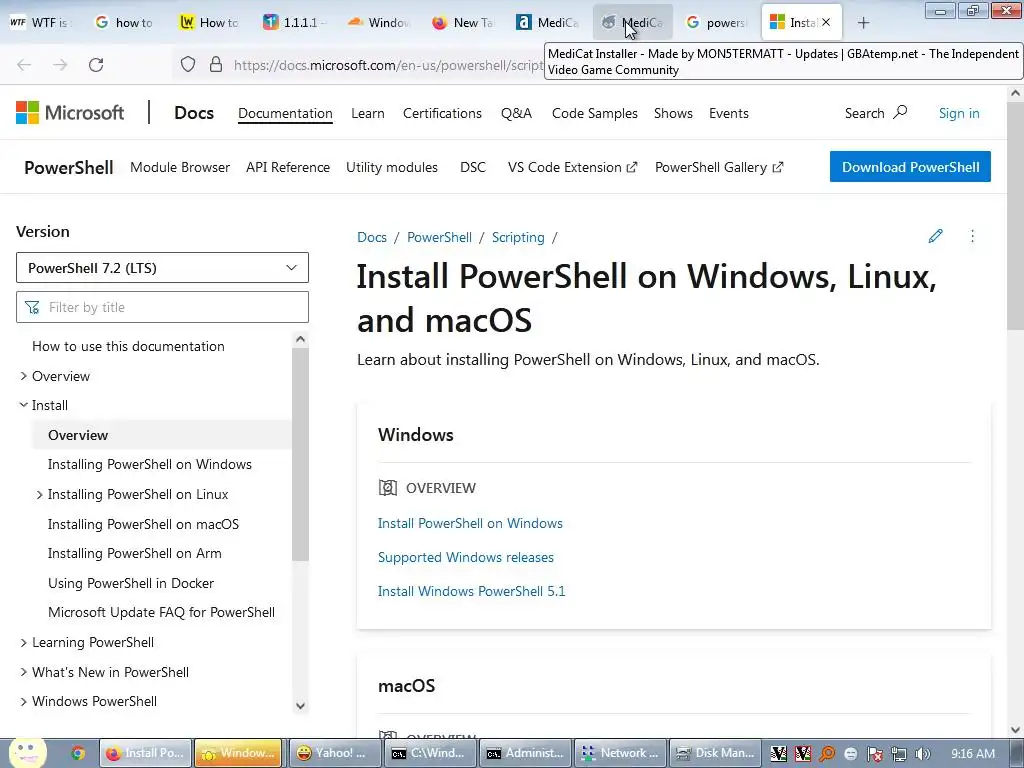The width and height of the screenshot is (1024, 768).
Task: Switch to the 1.1.1.1 tab
Action: pyautogui.click(x=293, y=23)
